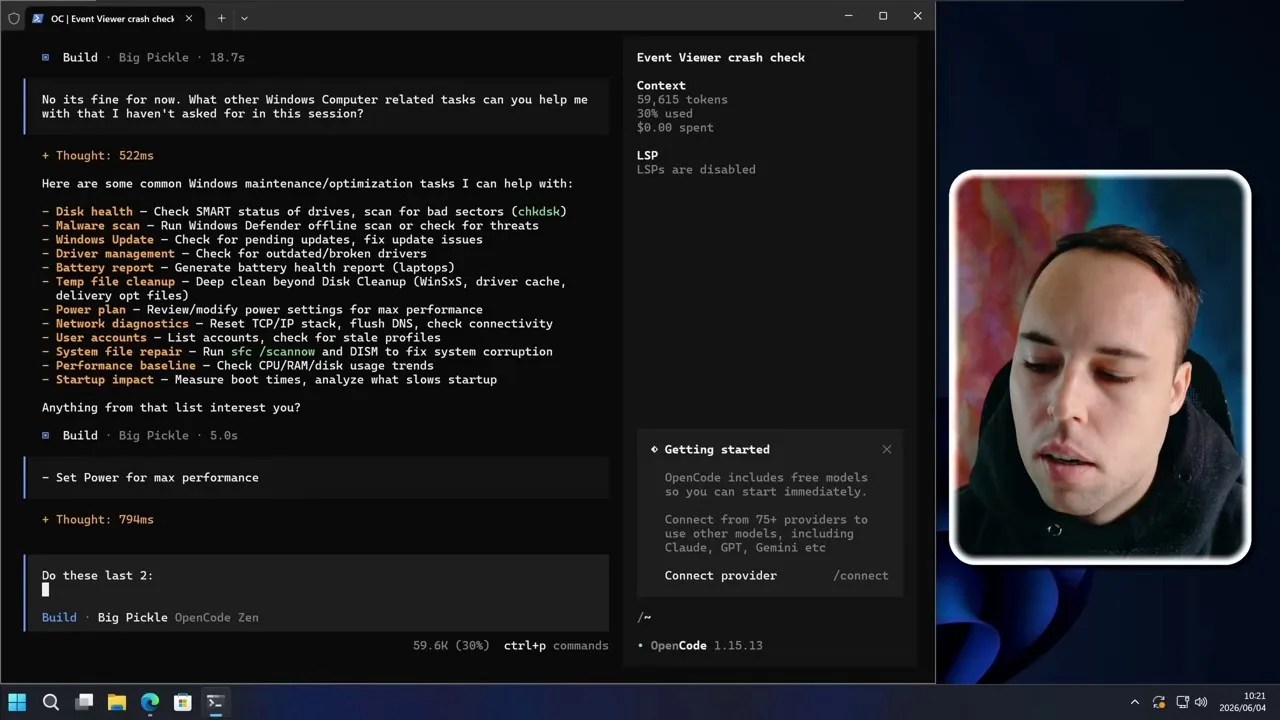Click the $0.00 spent value
Screen dimensions: 1280x720
[675, 127]
